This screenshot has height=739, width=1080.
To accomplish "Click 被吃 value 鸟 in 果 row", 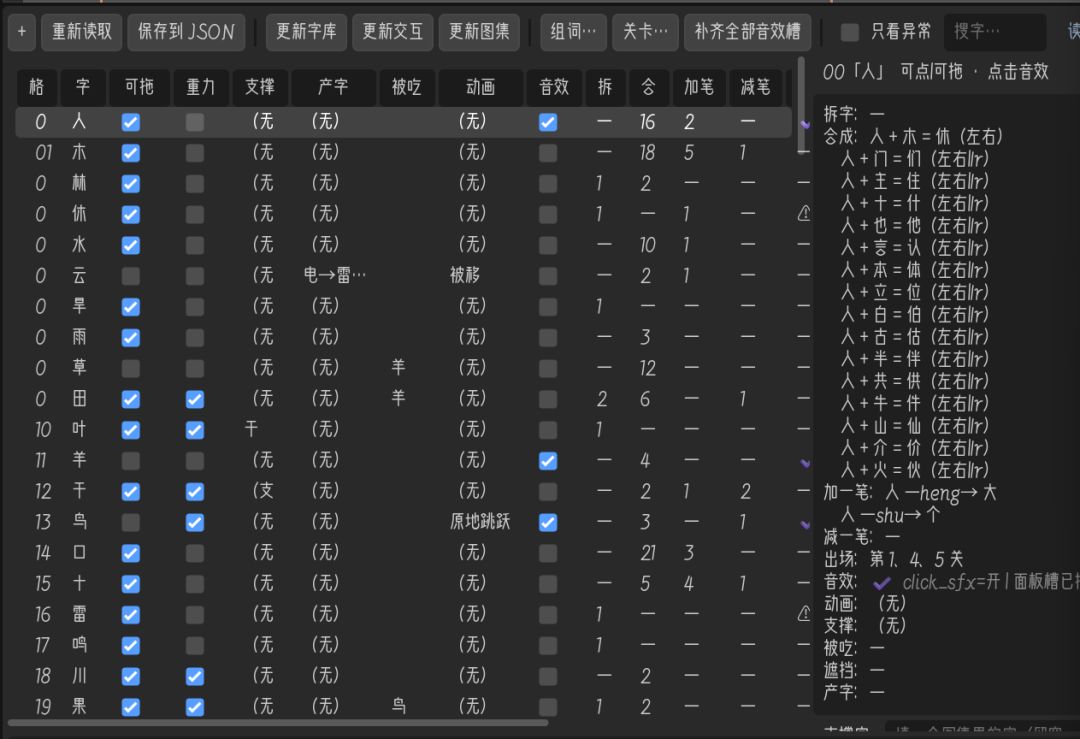I will click(x=399, y=706).
